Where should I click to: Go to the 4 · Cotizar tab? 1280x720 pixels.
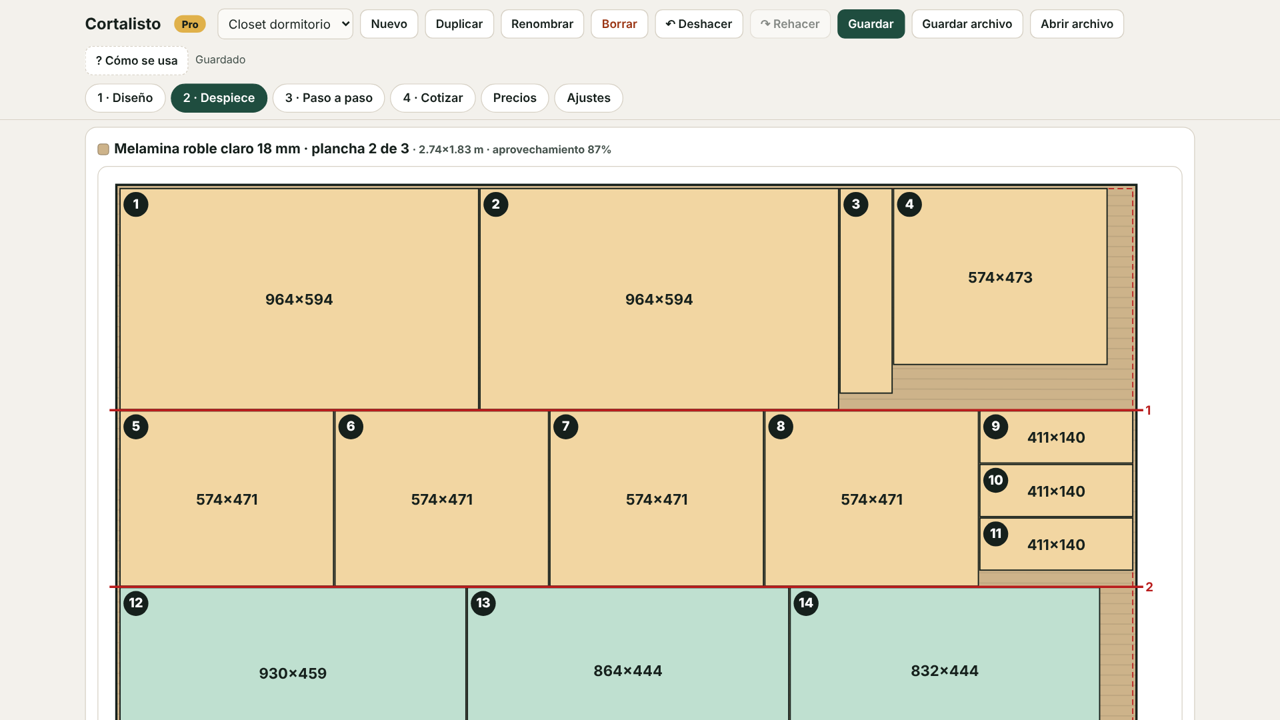point(433,98)
